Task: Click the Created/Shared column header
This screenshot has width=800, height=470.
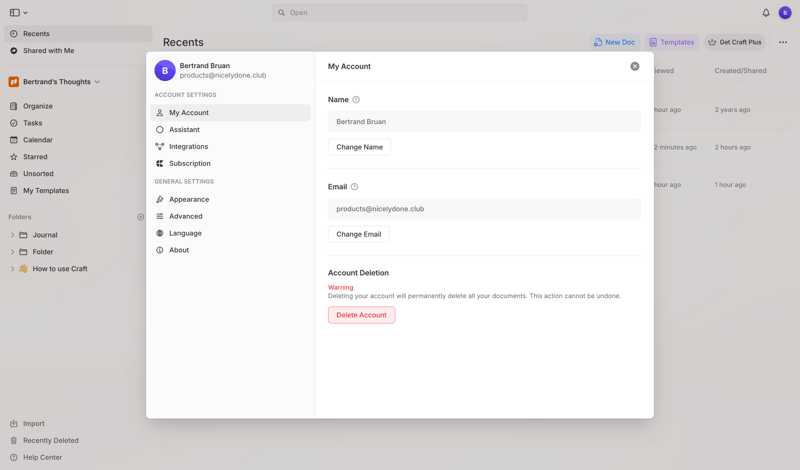Action: [740, 71]
